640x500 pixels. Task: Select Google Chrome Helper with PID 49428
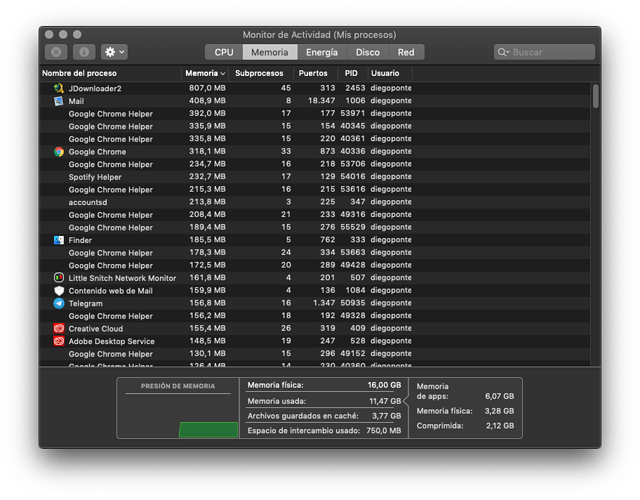315,265
